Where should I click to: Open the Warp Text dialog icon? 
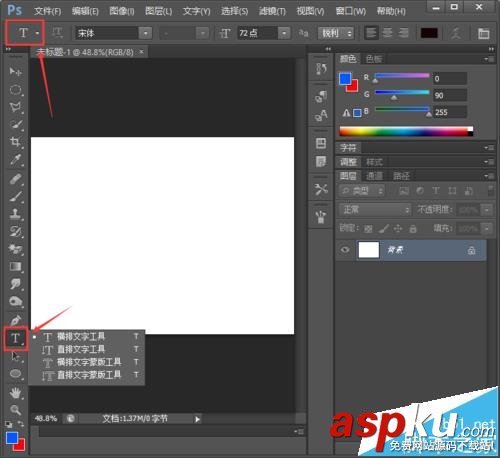pyautogui.click(x=456, y=33)
